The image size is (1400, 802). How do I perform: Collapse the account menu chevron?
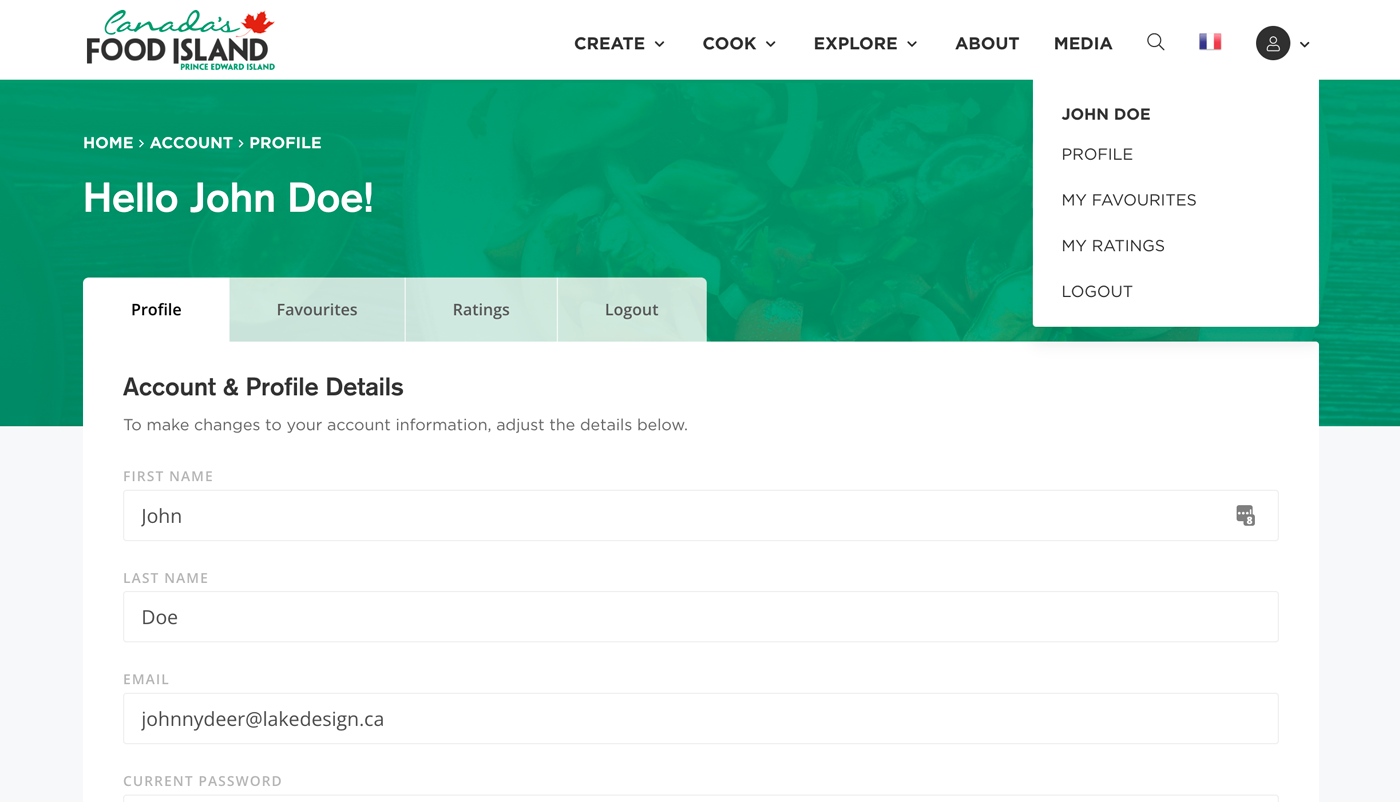[1305, 44]
